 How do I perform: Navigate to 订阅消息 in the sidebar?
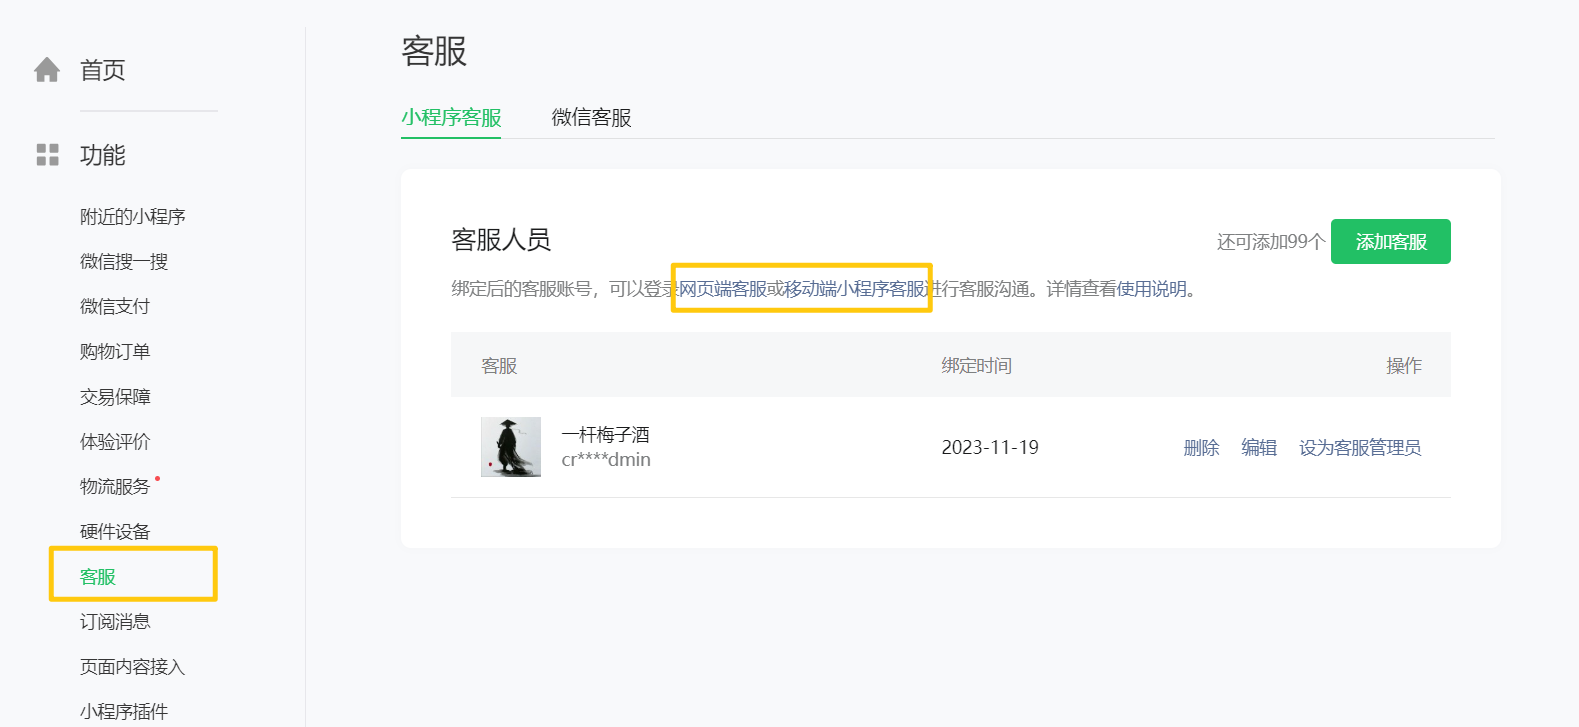pos(115,622)
